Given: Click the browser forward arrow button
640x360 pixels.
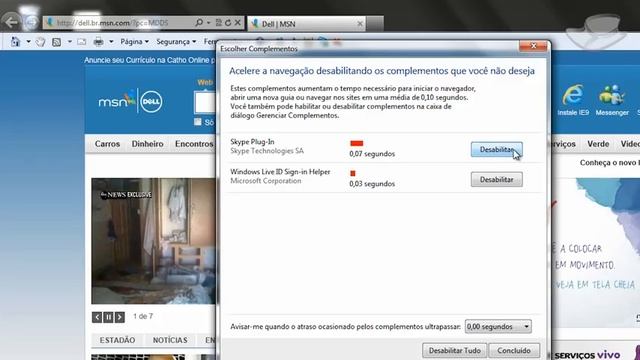Looking at the screenshot, I should [32, 22].
